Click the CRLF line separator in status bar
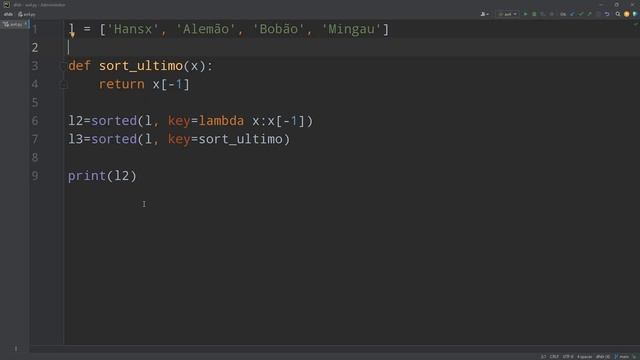 point(554,357)
